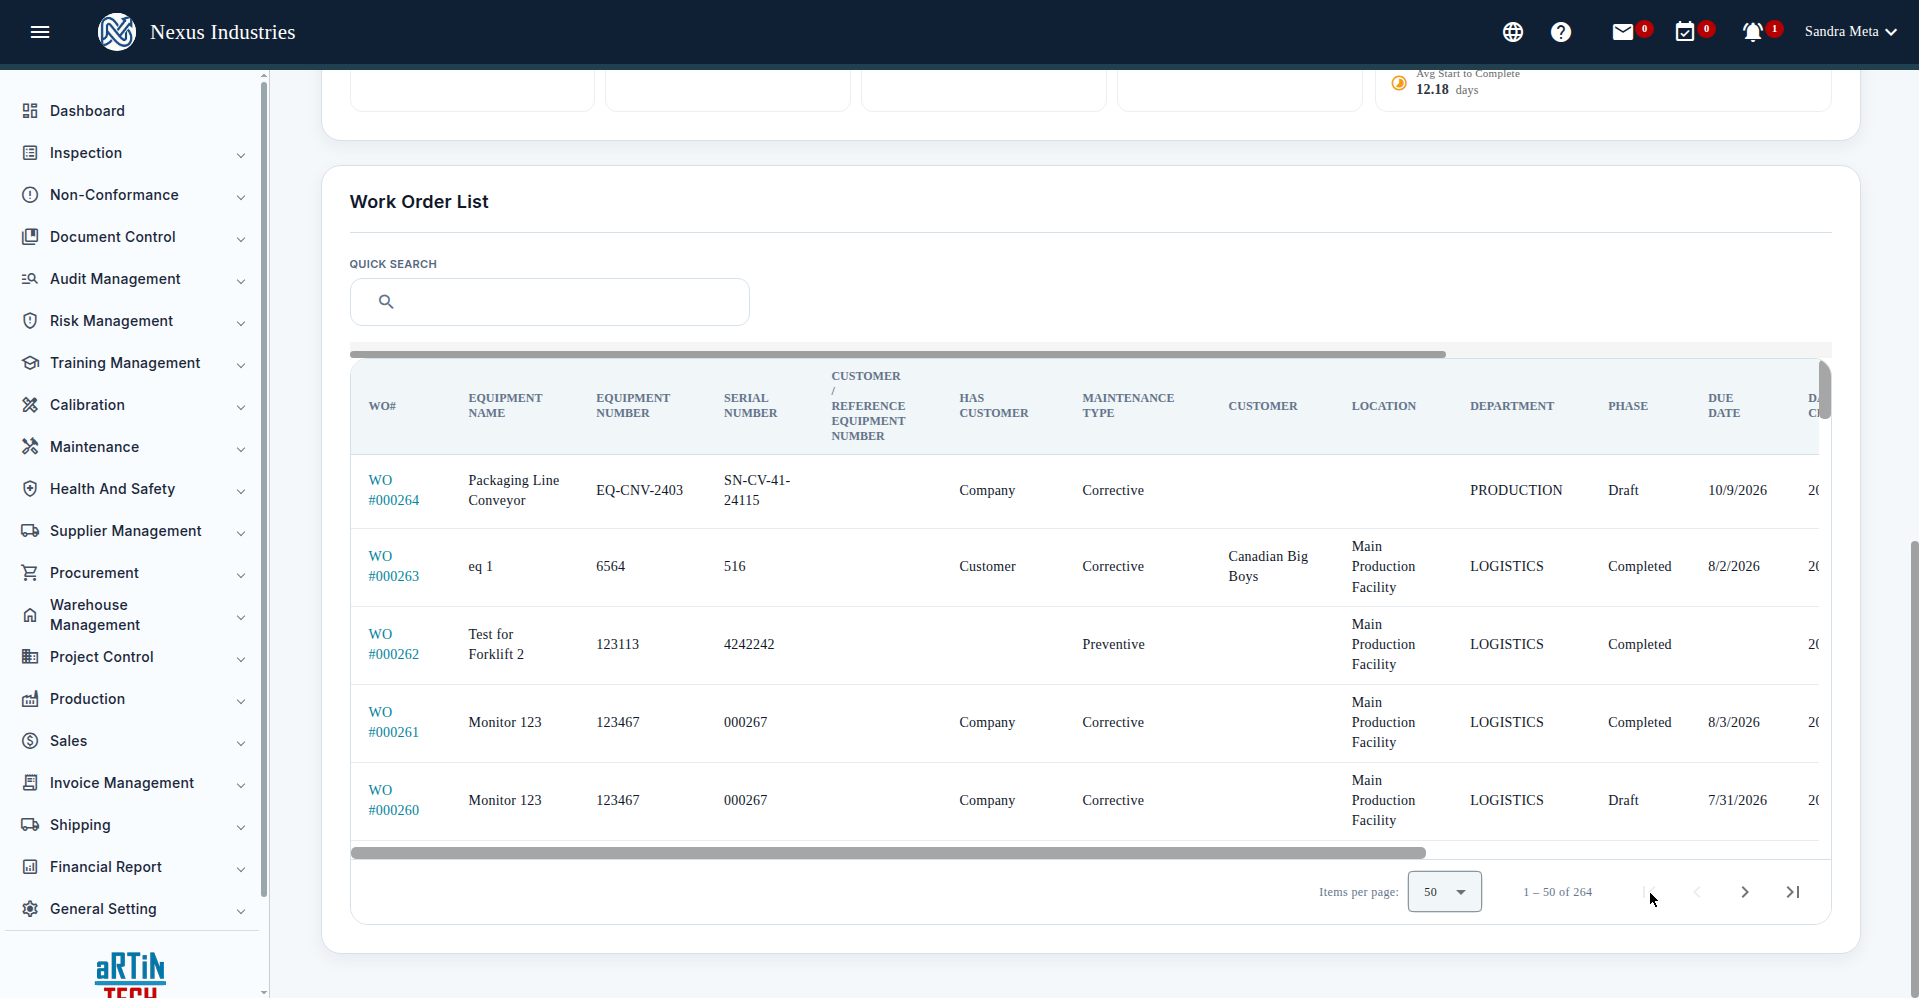Click the Calibration tools icon
Image resolution: width=1919 pixels, height=998 pixels.
click(x=30, y=405)
